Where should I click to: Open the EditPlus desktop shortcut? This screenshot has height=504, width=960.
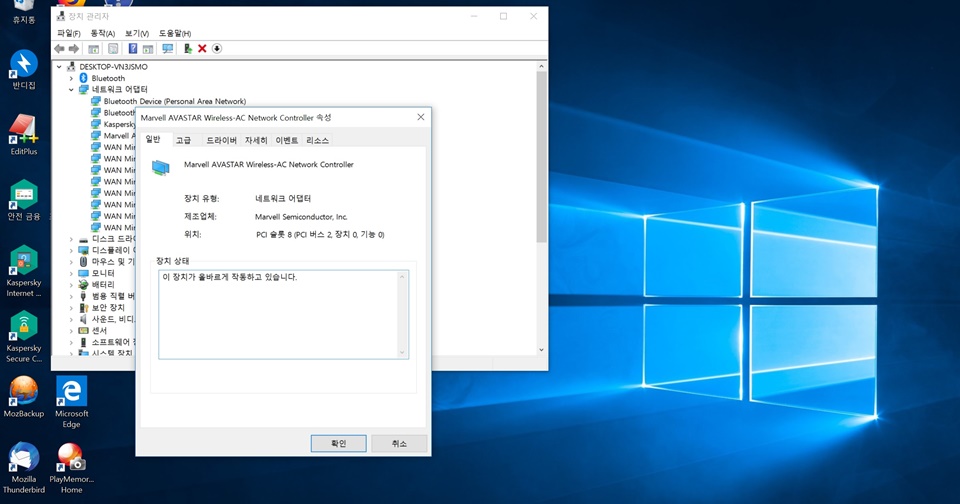point(24,135)
